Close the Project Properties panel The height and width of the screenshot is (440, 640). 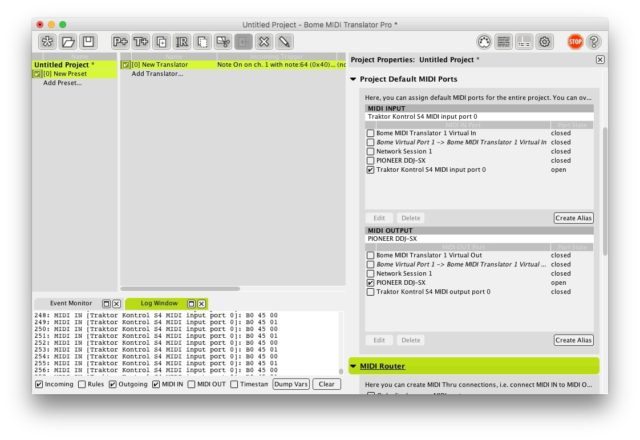600,60
